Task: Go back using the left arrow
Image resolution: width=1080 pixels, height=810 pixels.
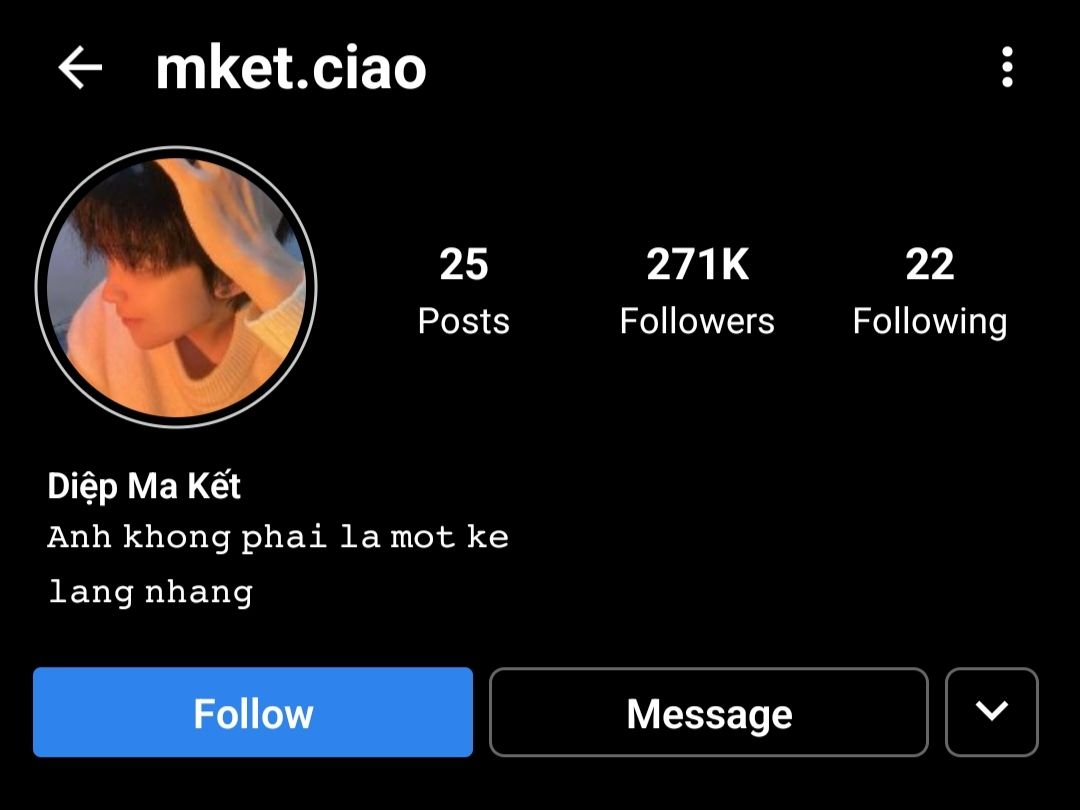Action: [80, 68]
